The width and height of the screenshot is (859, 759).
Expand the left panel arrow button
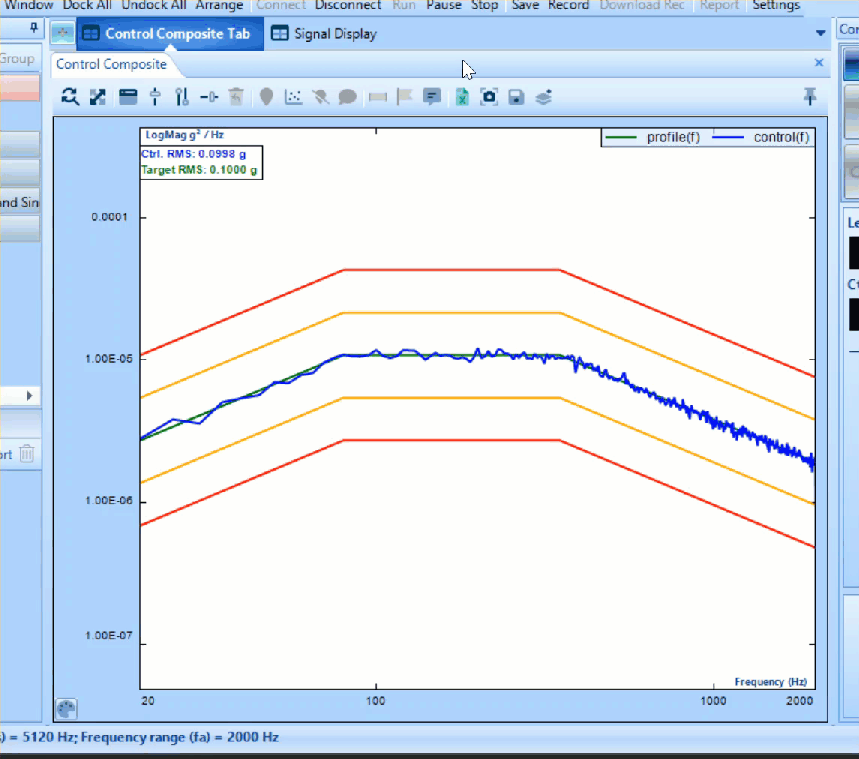click(x=29, y=396)
